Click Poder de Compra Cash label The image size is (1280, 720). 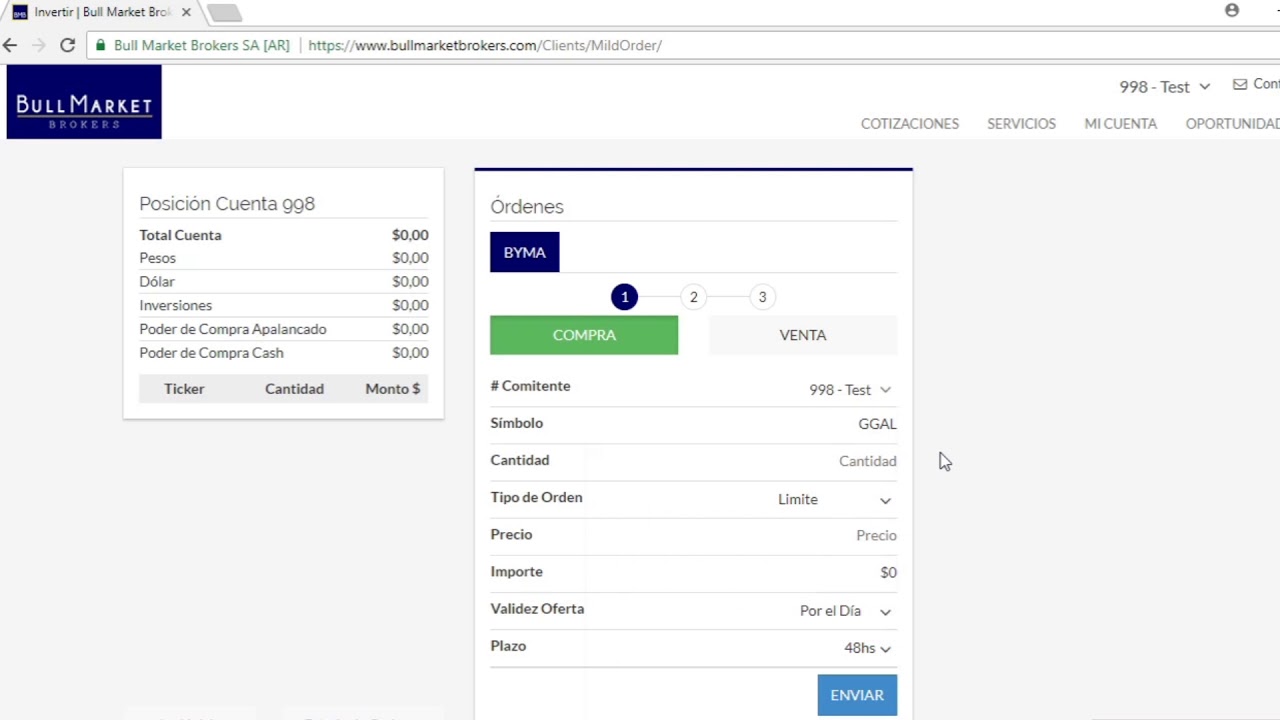point(211,353)
